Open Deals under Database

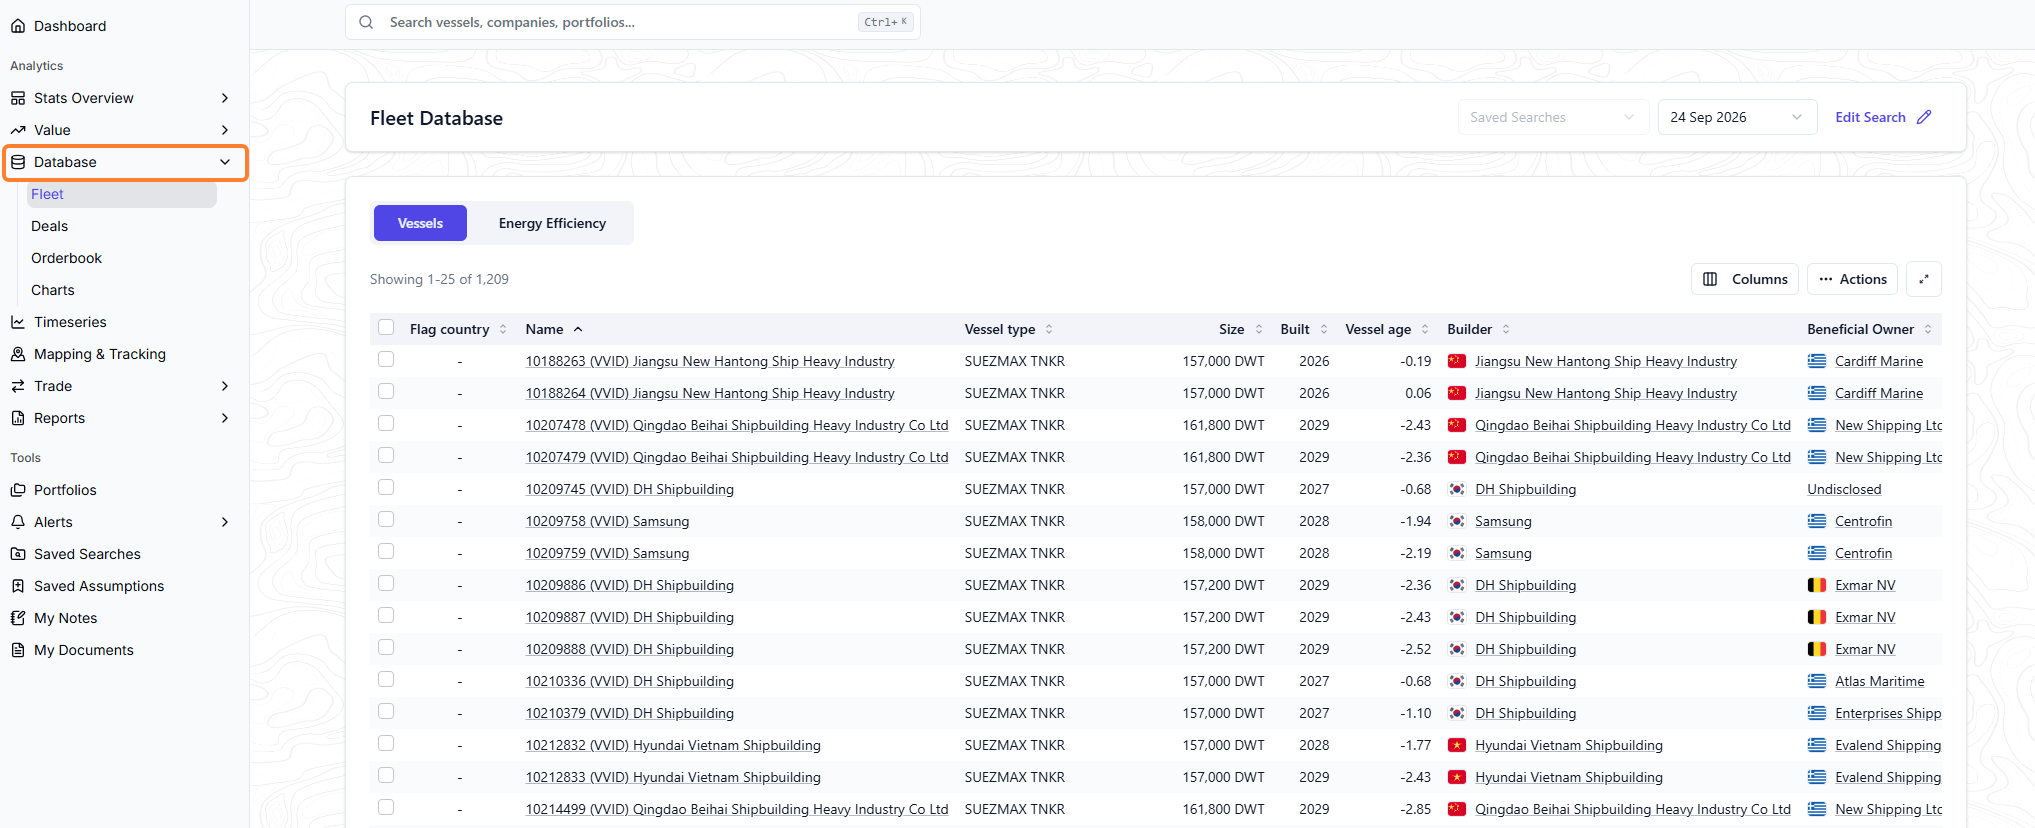[50, 226]
